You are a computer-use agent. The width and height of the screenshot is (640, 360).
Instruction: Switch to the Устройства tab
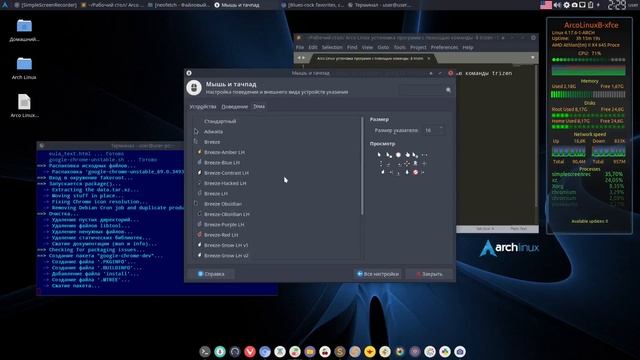[202, 107]
